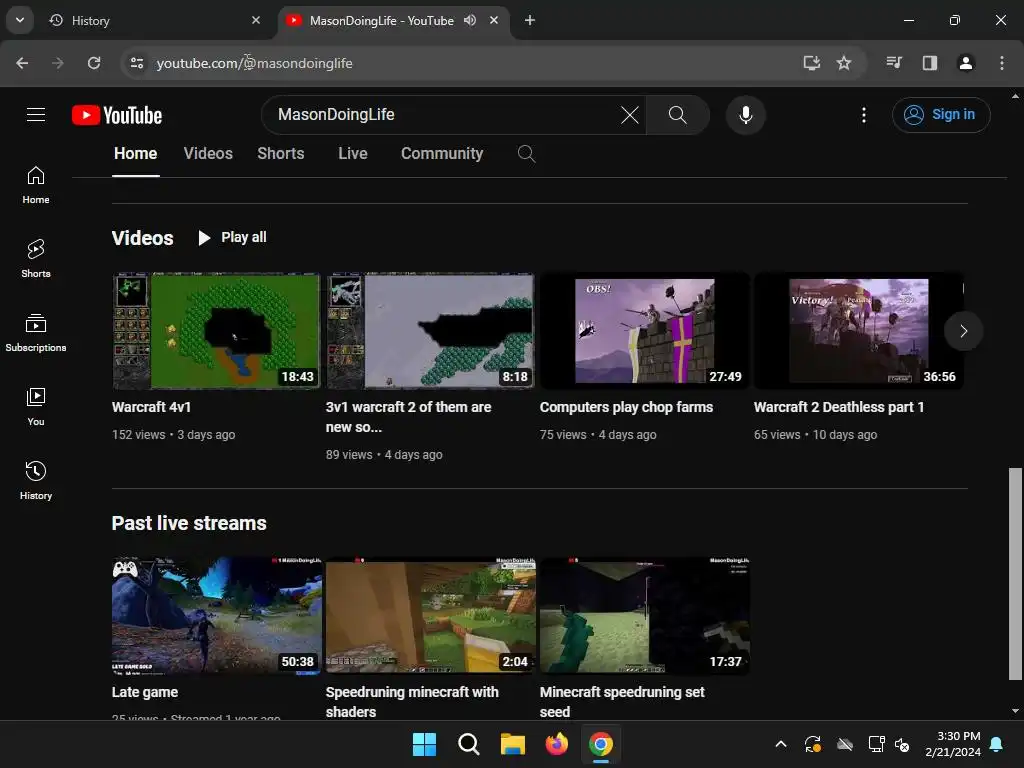The width and height of the screenshot is (1024, 768).
Task: Open Subscriptions in the left sidebar
Action: tap(36, 332)
